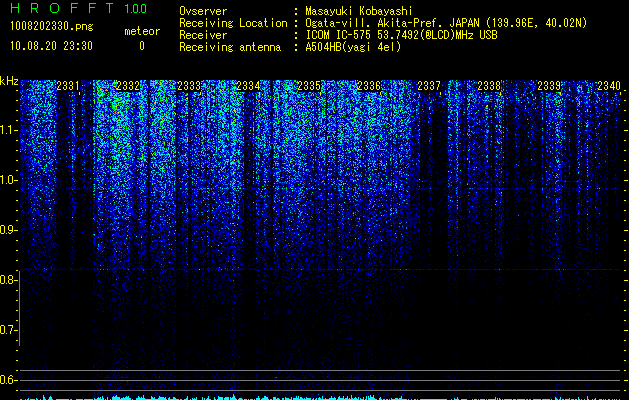The image size is (629, 400).
Task: Click the HROFFT 1.0.0 title text
Action: [x=78, y=8]
